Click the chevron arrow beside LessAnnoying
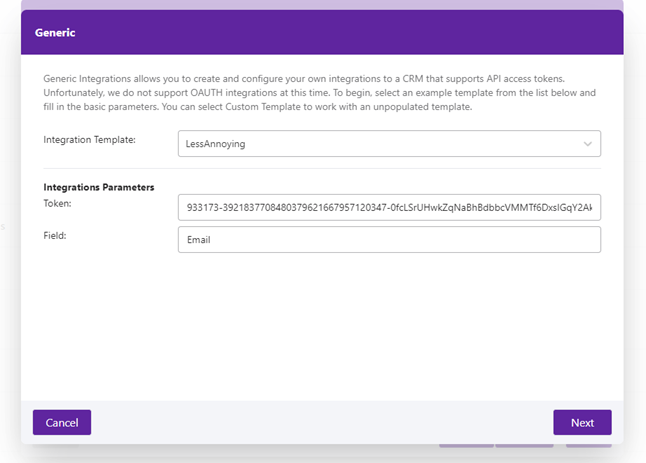This screenshot has width=646, height=463. tap(587, 144)
